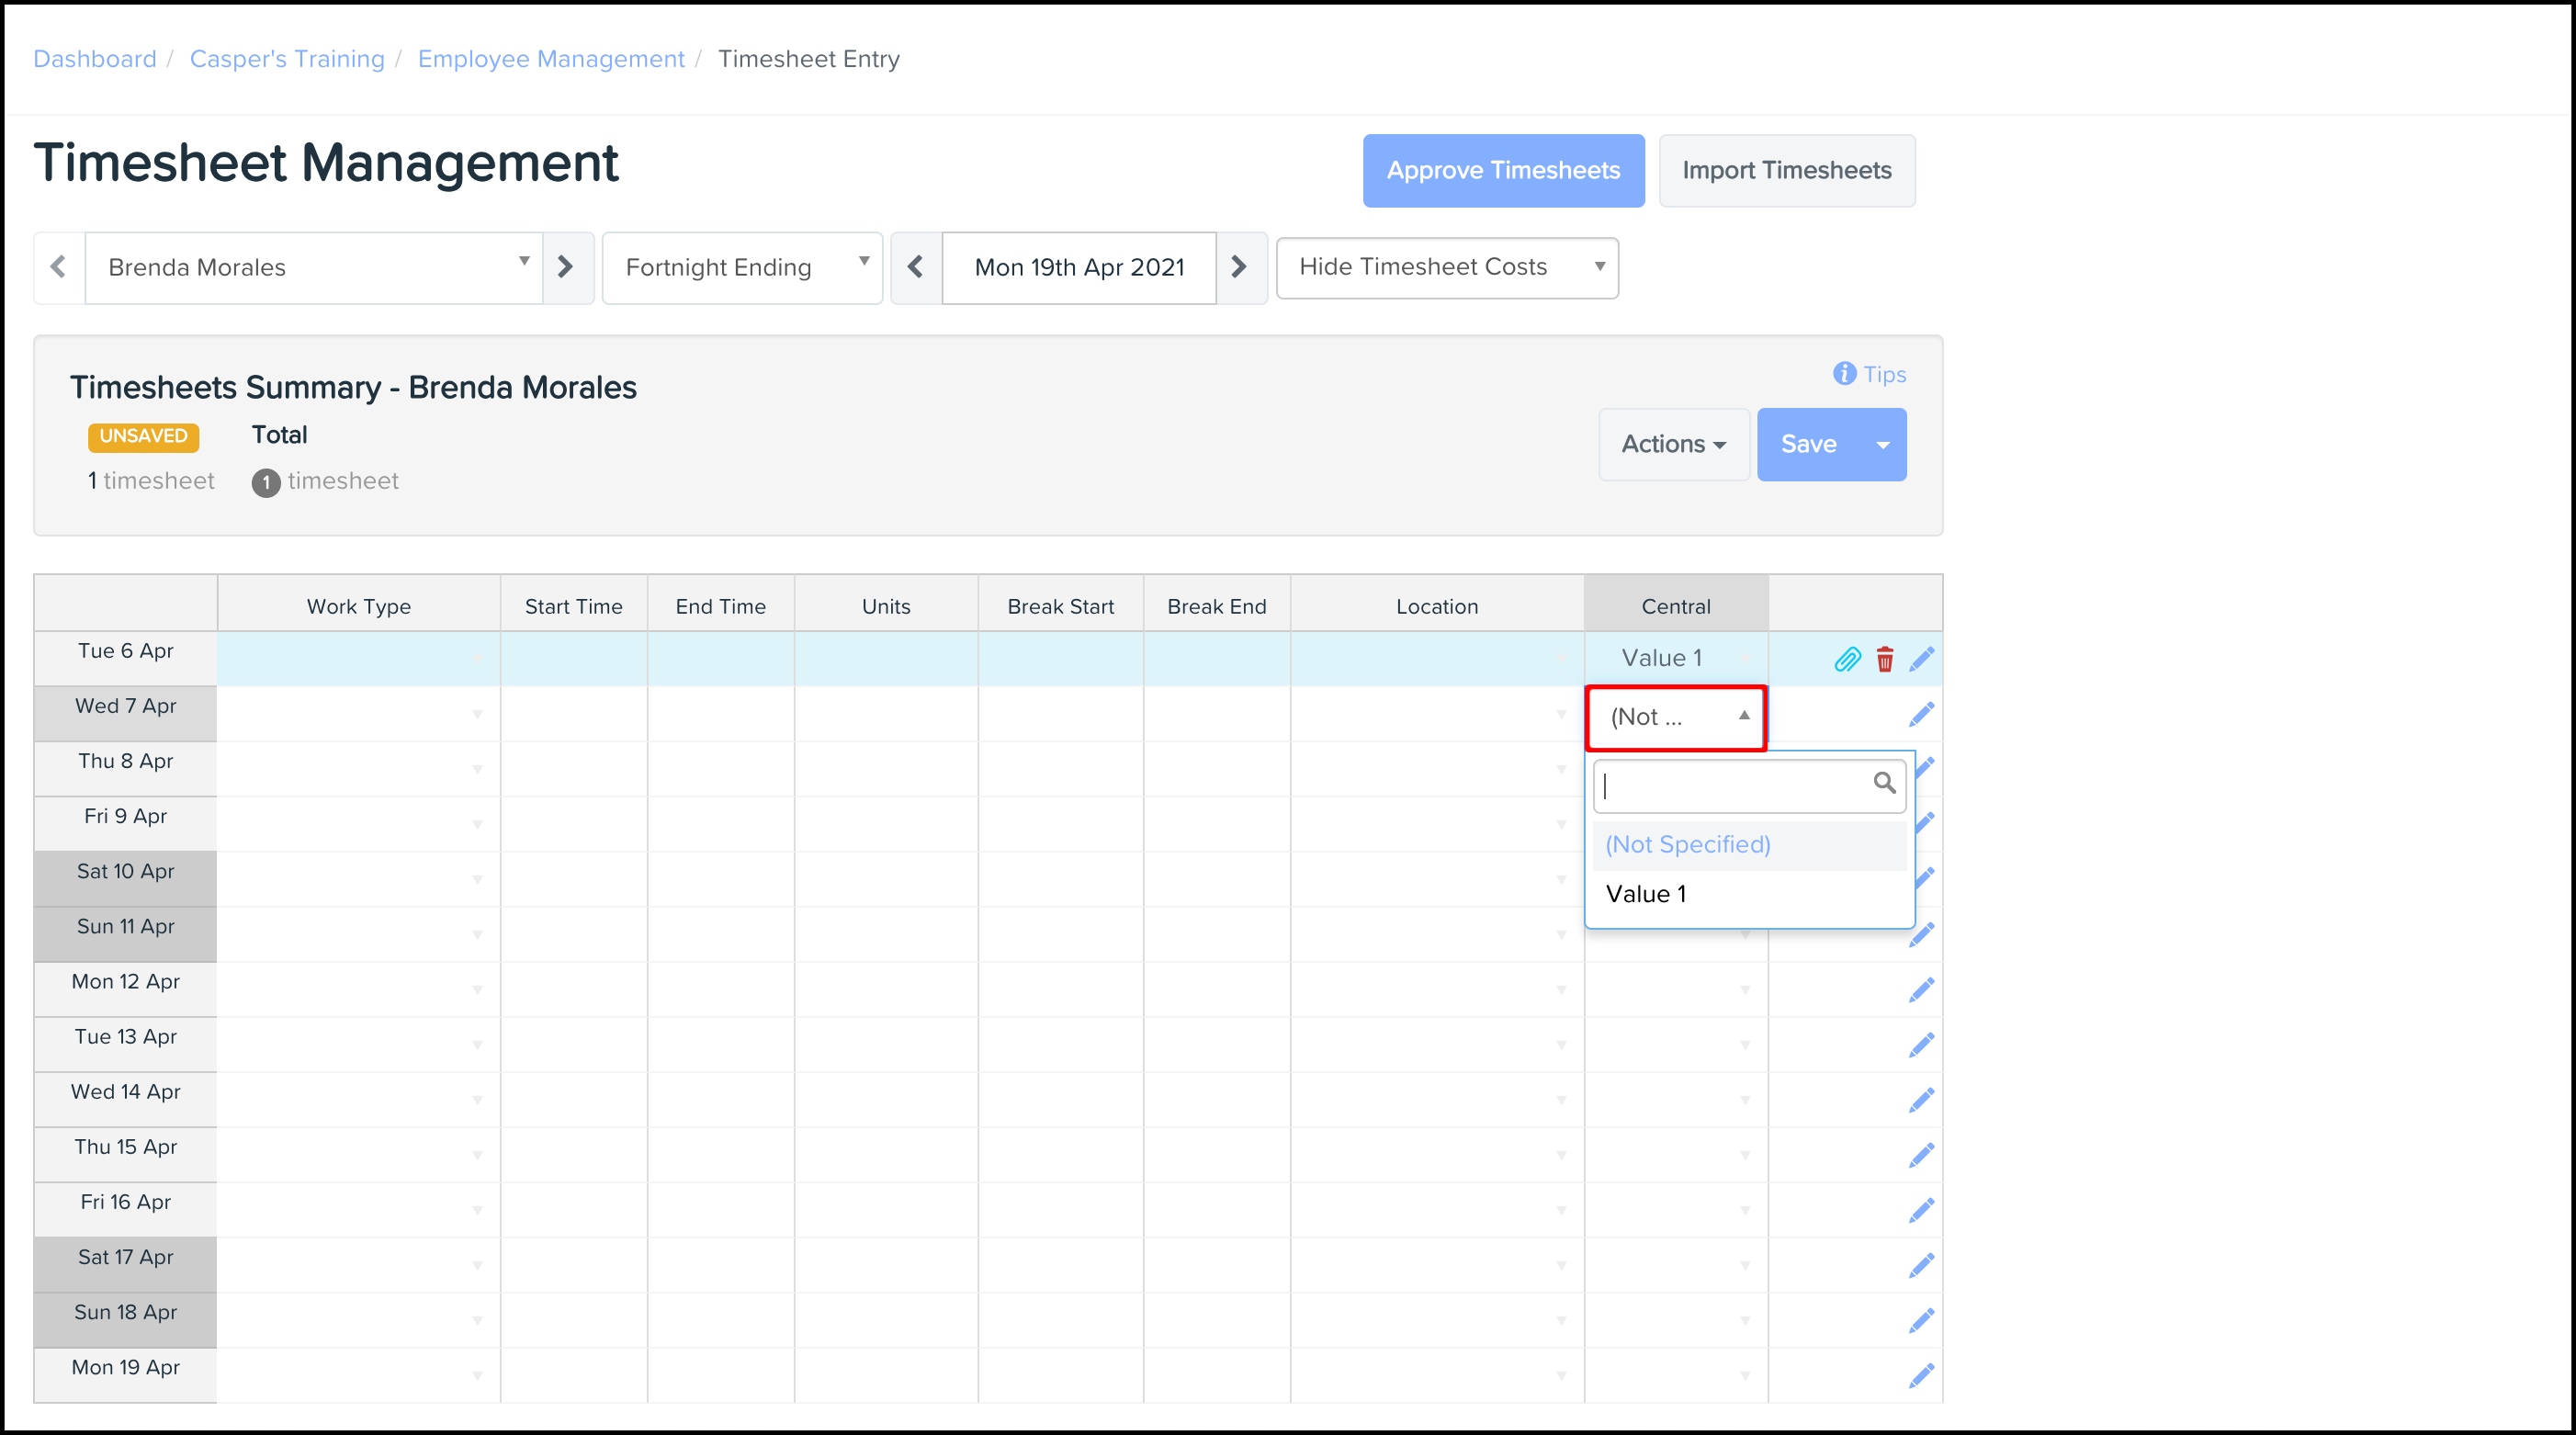Click the pencil edit icon for Wed 7 Apr

tap(1921, 714)
